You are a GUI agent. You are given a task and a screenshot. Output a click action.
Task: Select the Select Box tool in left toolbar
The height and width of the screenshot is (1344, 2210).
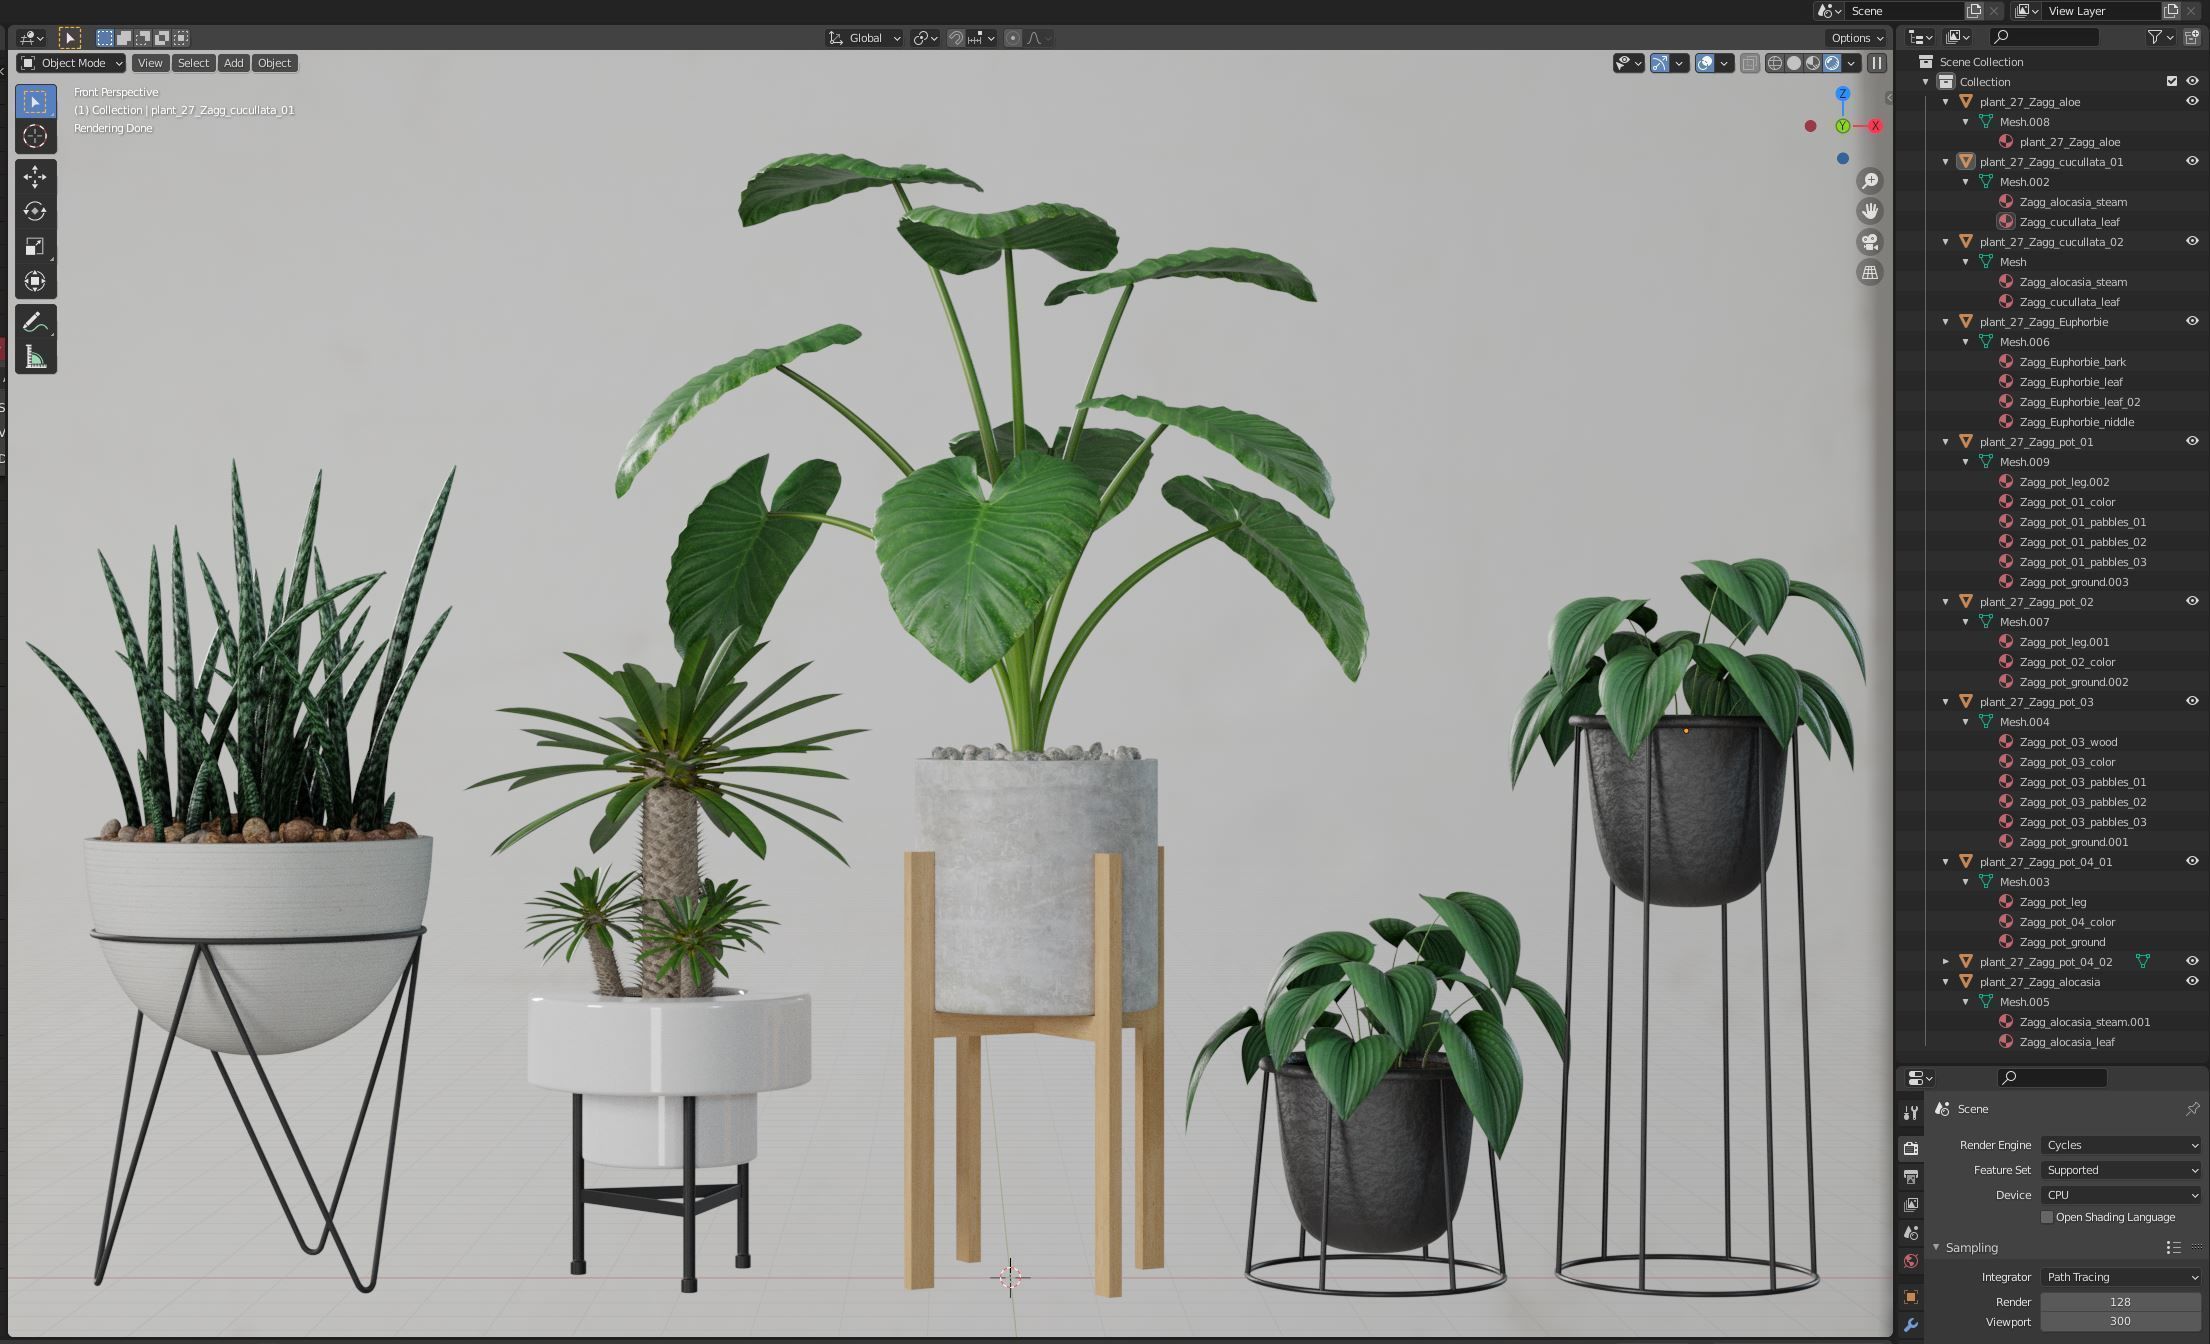click(x=35, y=102)
